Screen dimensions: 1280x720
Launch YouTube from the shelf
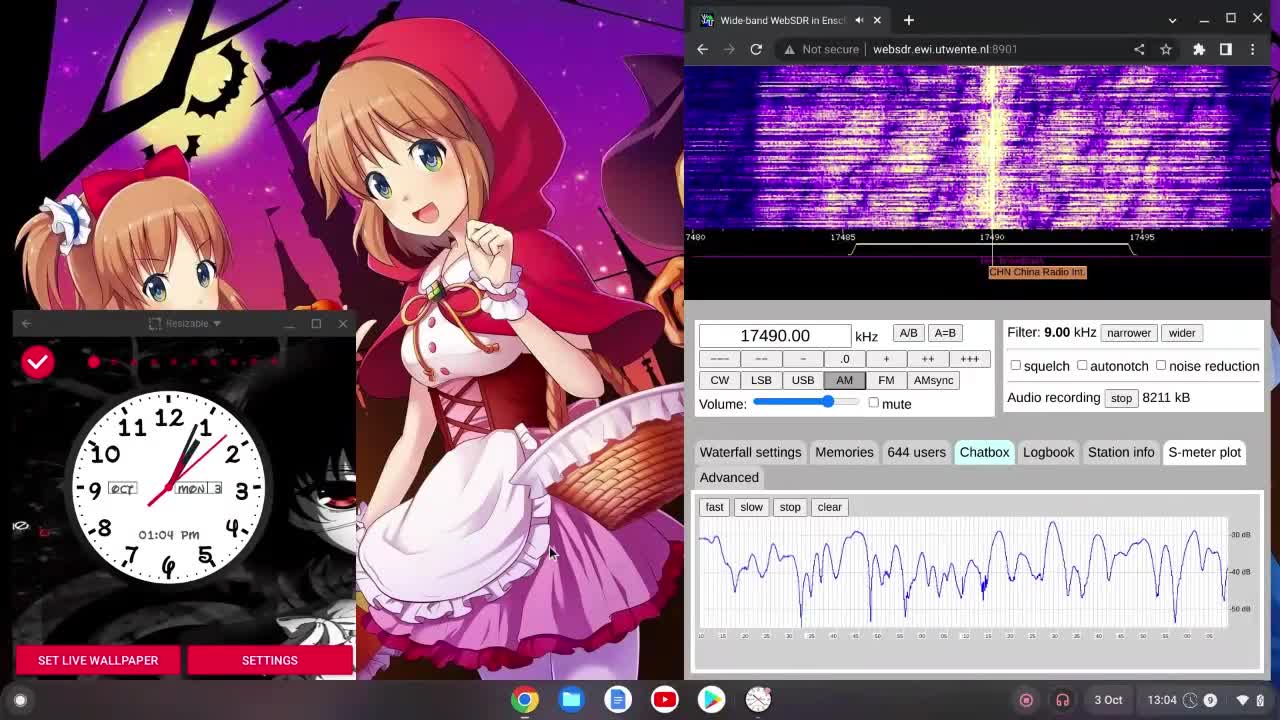pyautogui.click(x=665, y=699)
